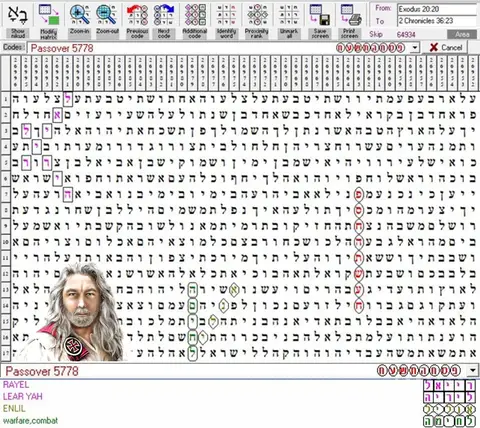Viewport: 480px width, 428px height.
Task: Click the green-boxed letter in row 17
Action: click(192, 353)
